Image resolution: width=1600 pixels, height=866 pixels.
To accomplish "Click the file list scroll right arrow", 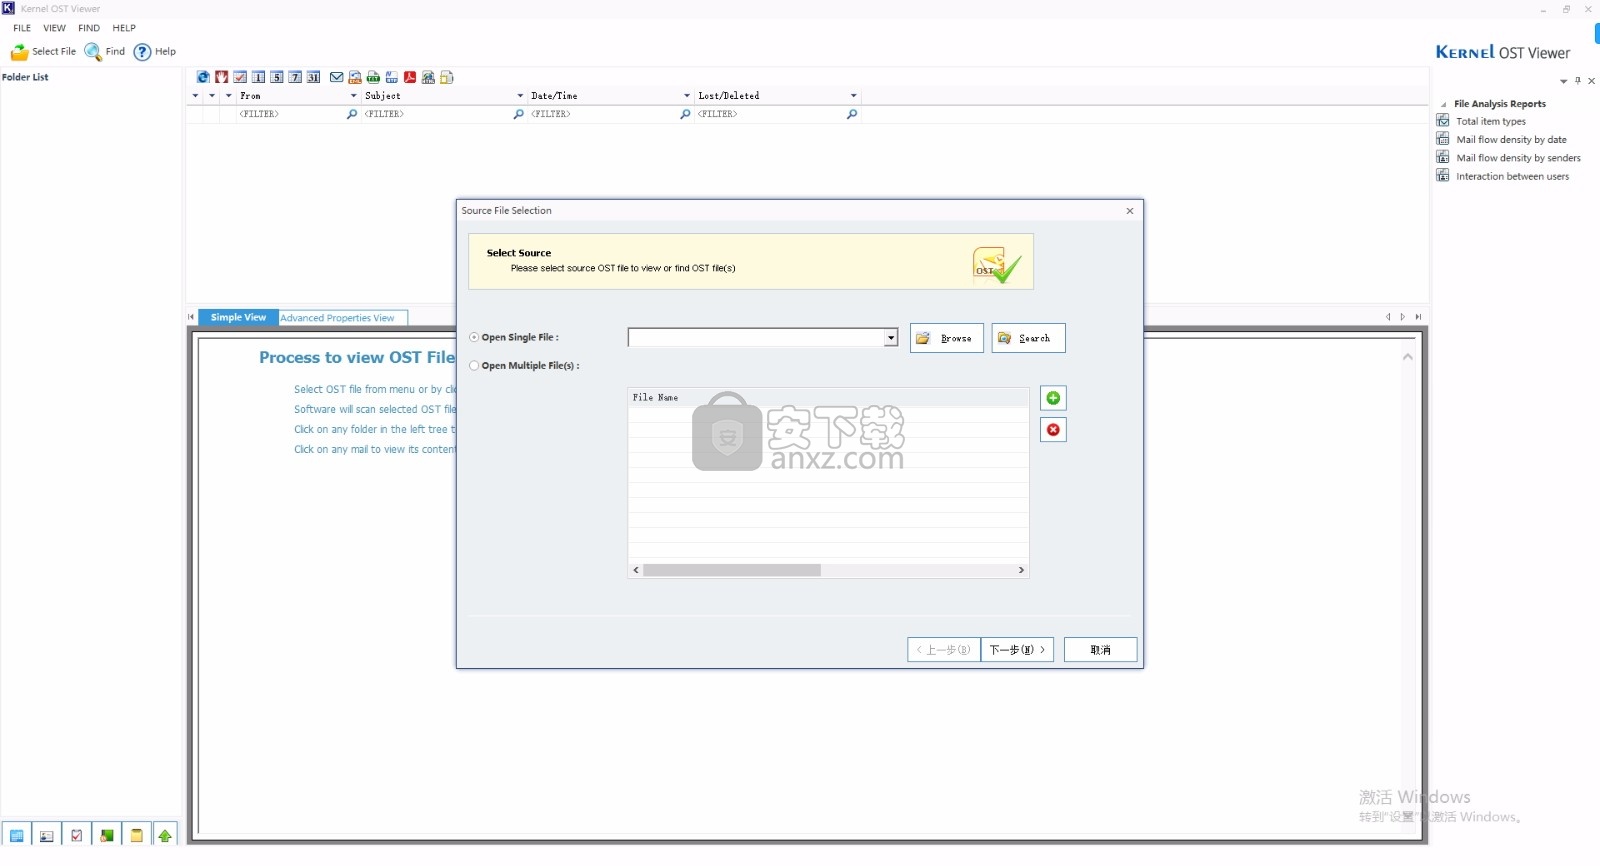I will coord(1021,570).
